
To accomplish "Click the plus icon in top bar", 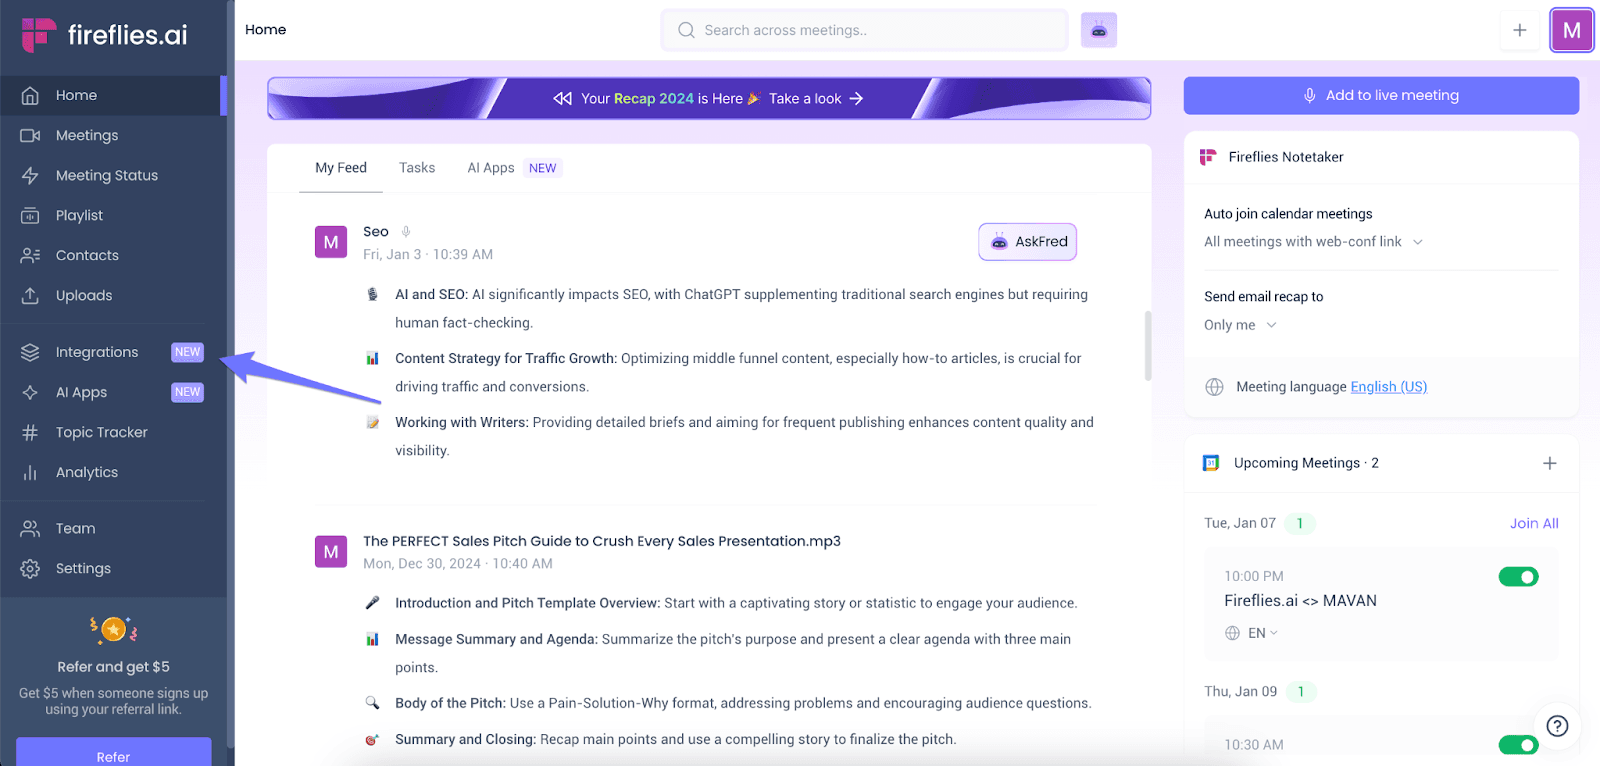I will 1519,30.
